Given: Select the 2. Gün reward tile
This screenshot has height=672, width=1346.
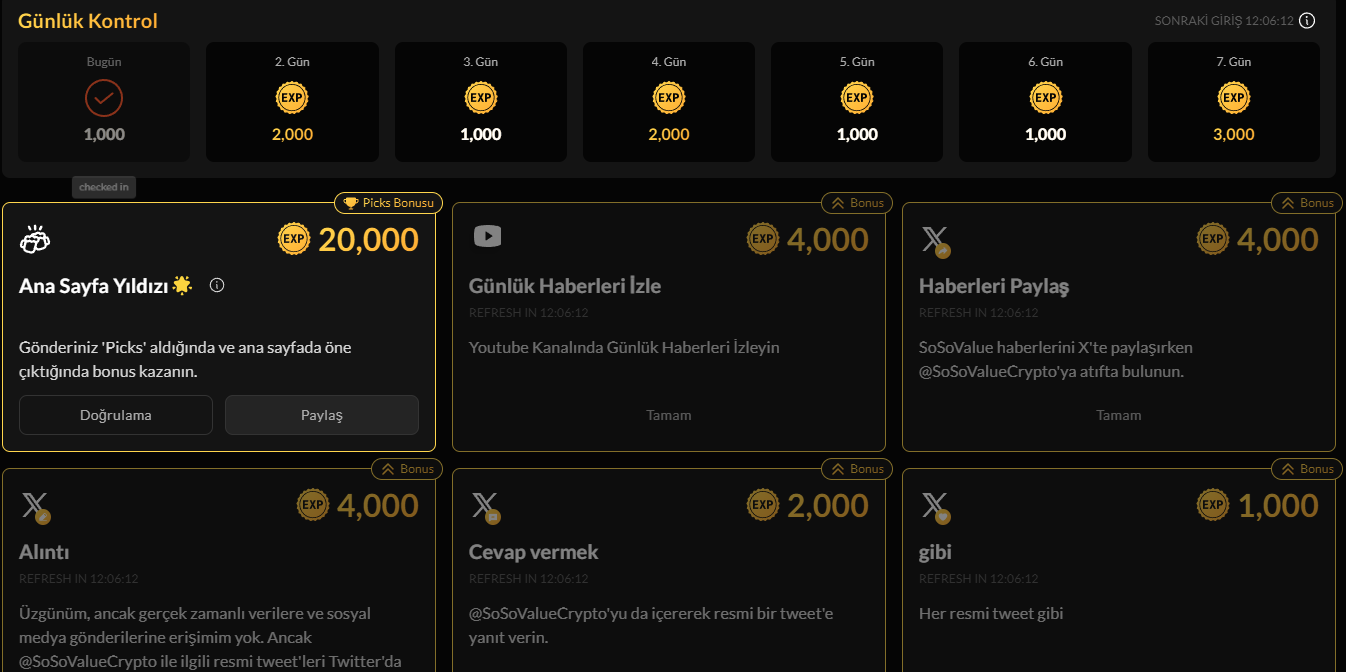Looking at the screenshot, I should click(292, 102).
